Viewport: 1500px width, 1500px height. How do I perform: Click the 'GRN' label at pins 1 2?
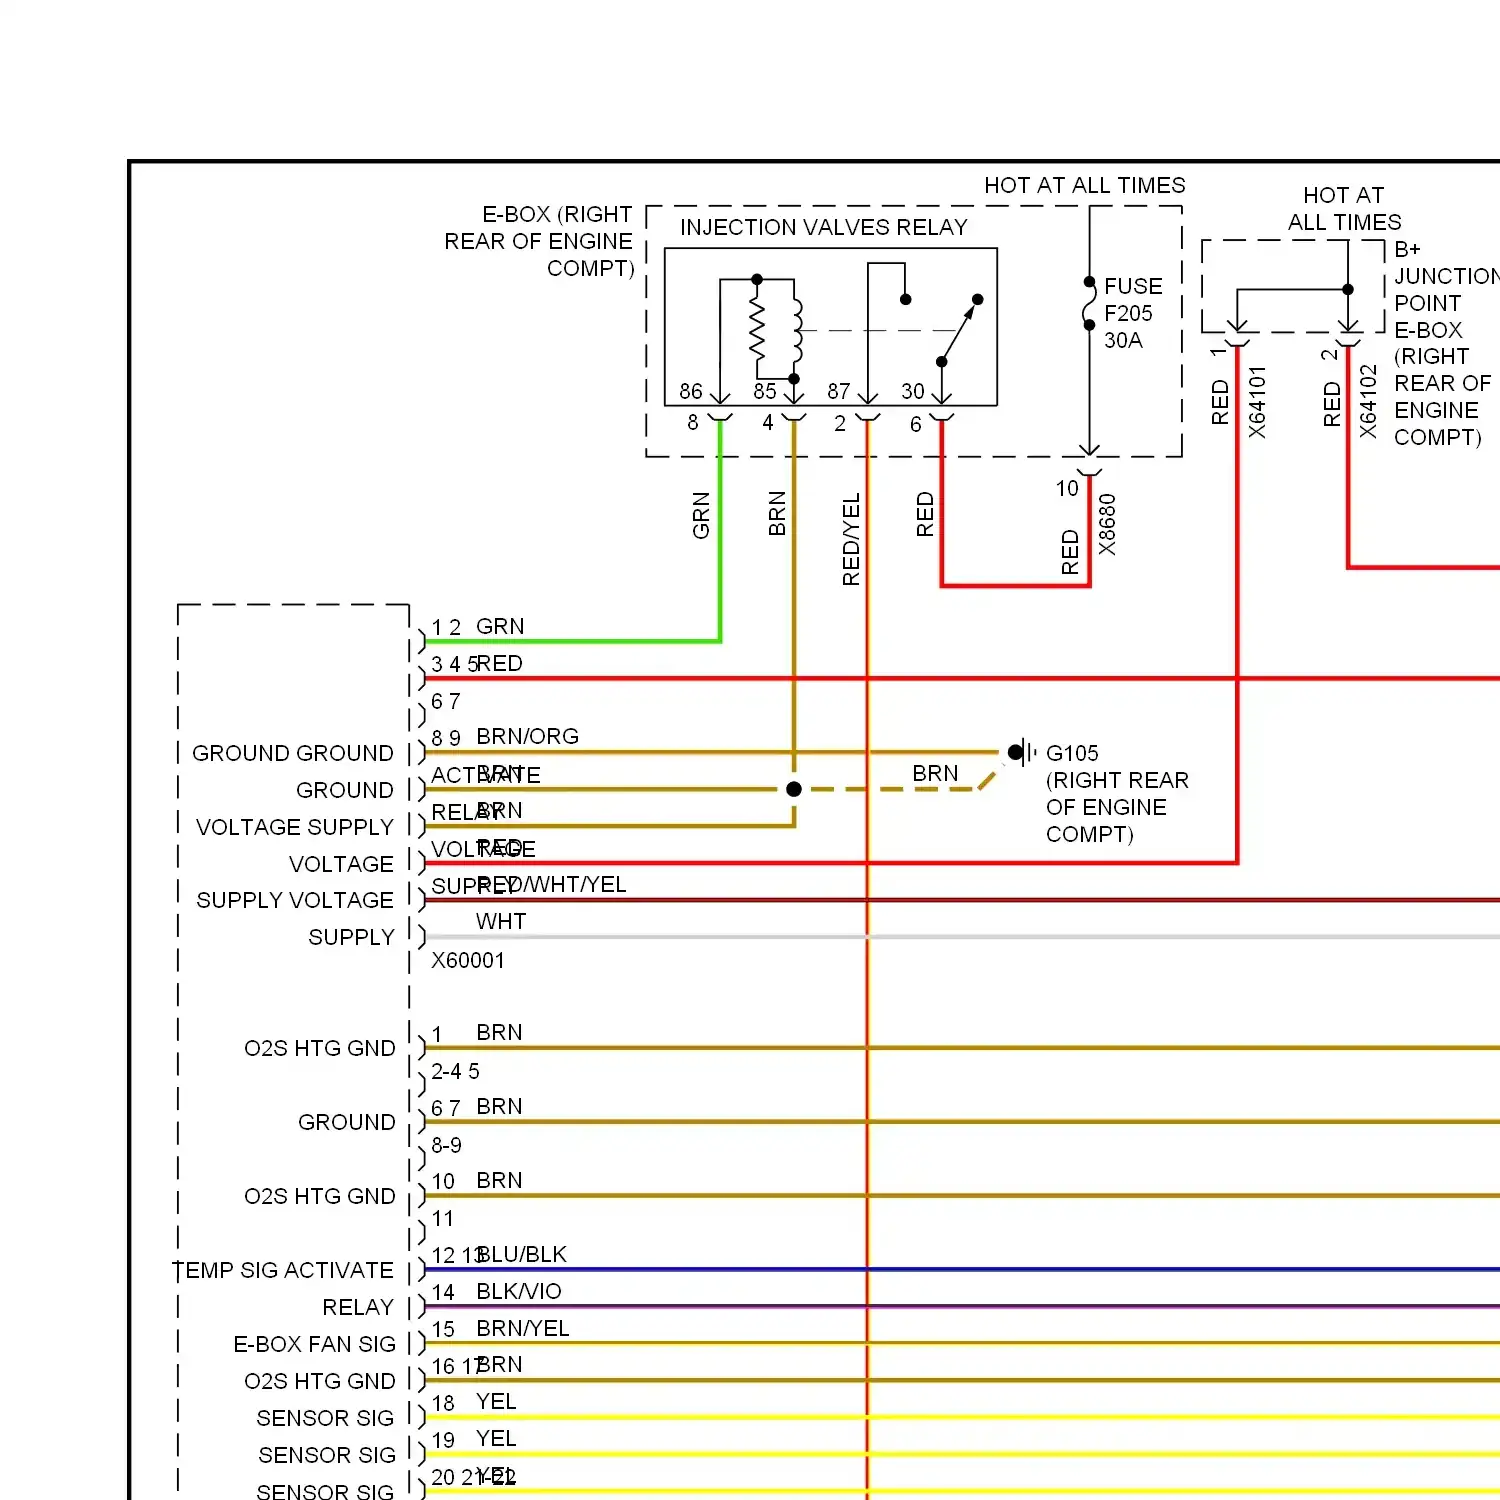(500, 626)
